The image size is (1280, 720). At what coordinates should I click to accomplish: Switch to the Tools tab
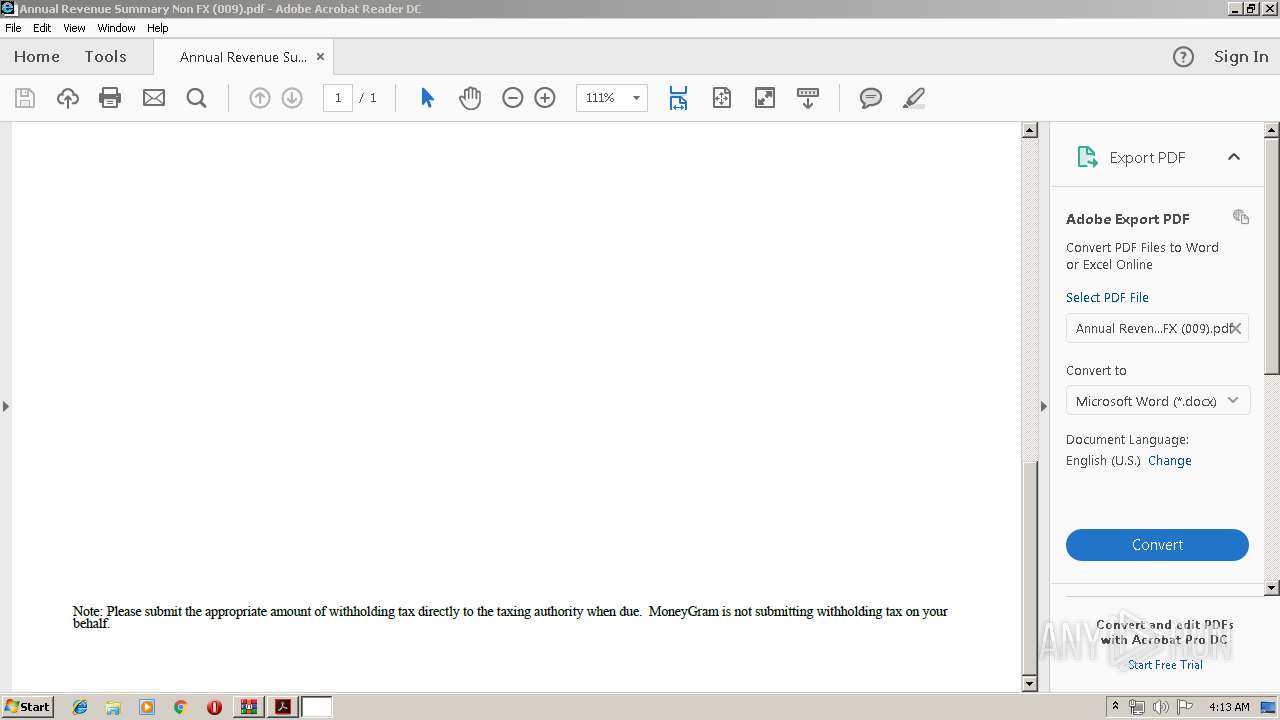pos(105,57)
